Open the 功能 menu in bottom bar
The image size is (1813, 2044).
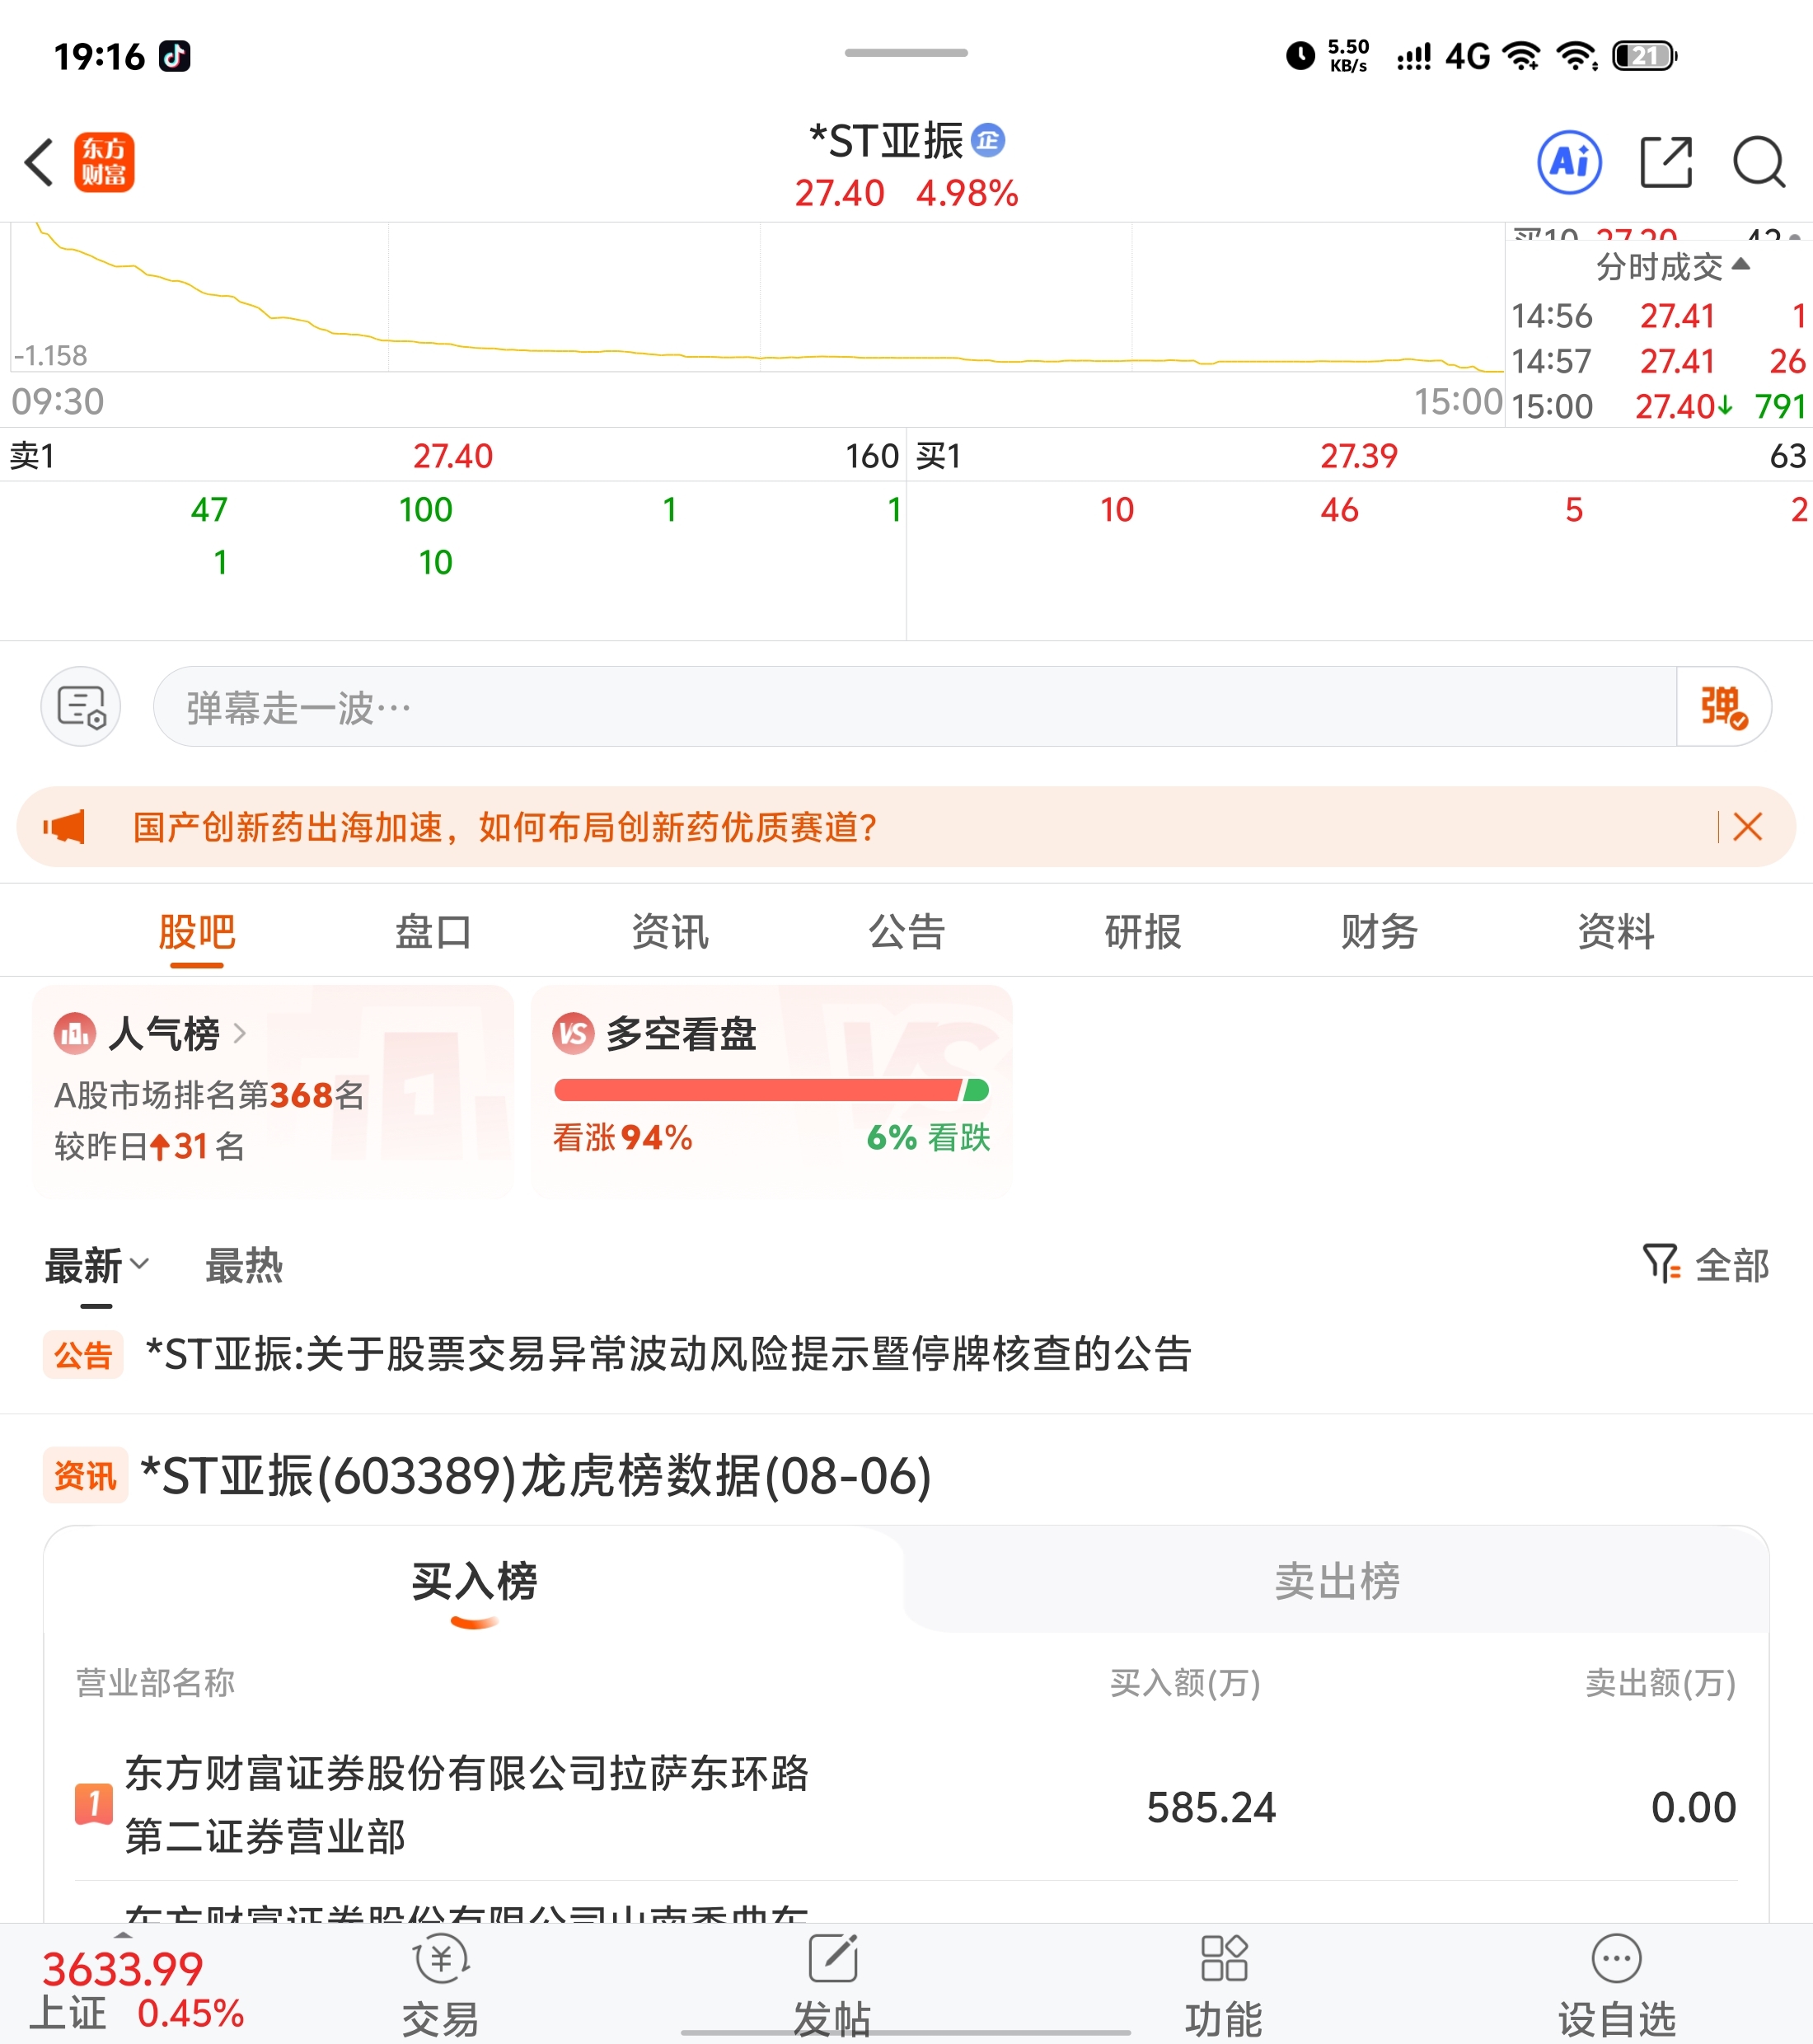click(1224, 1985)
